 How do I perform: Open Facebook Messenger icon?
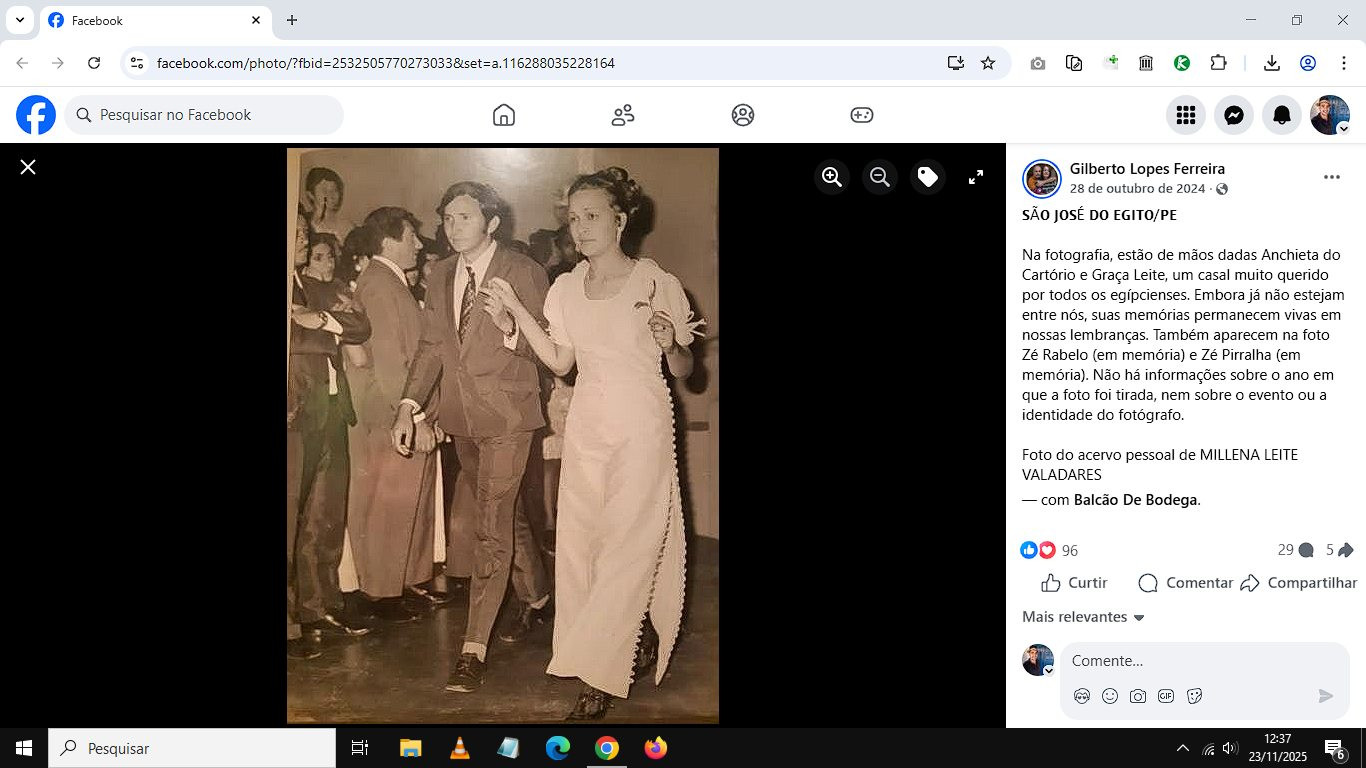pos(1234,115)
